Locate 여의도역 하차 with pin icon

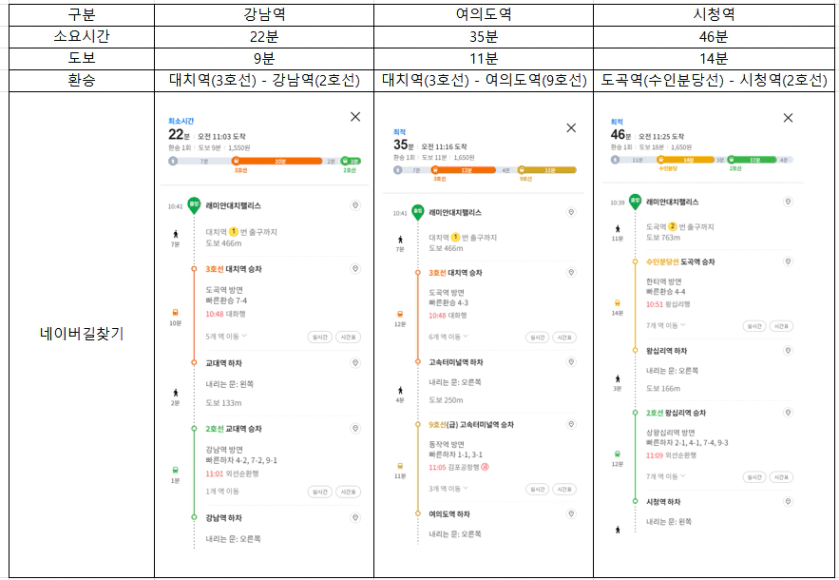click(x=571, y=514)
